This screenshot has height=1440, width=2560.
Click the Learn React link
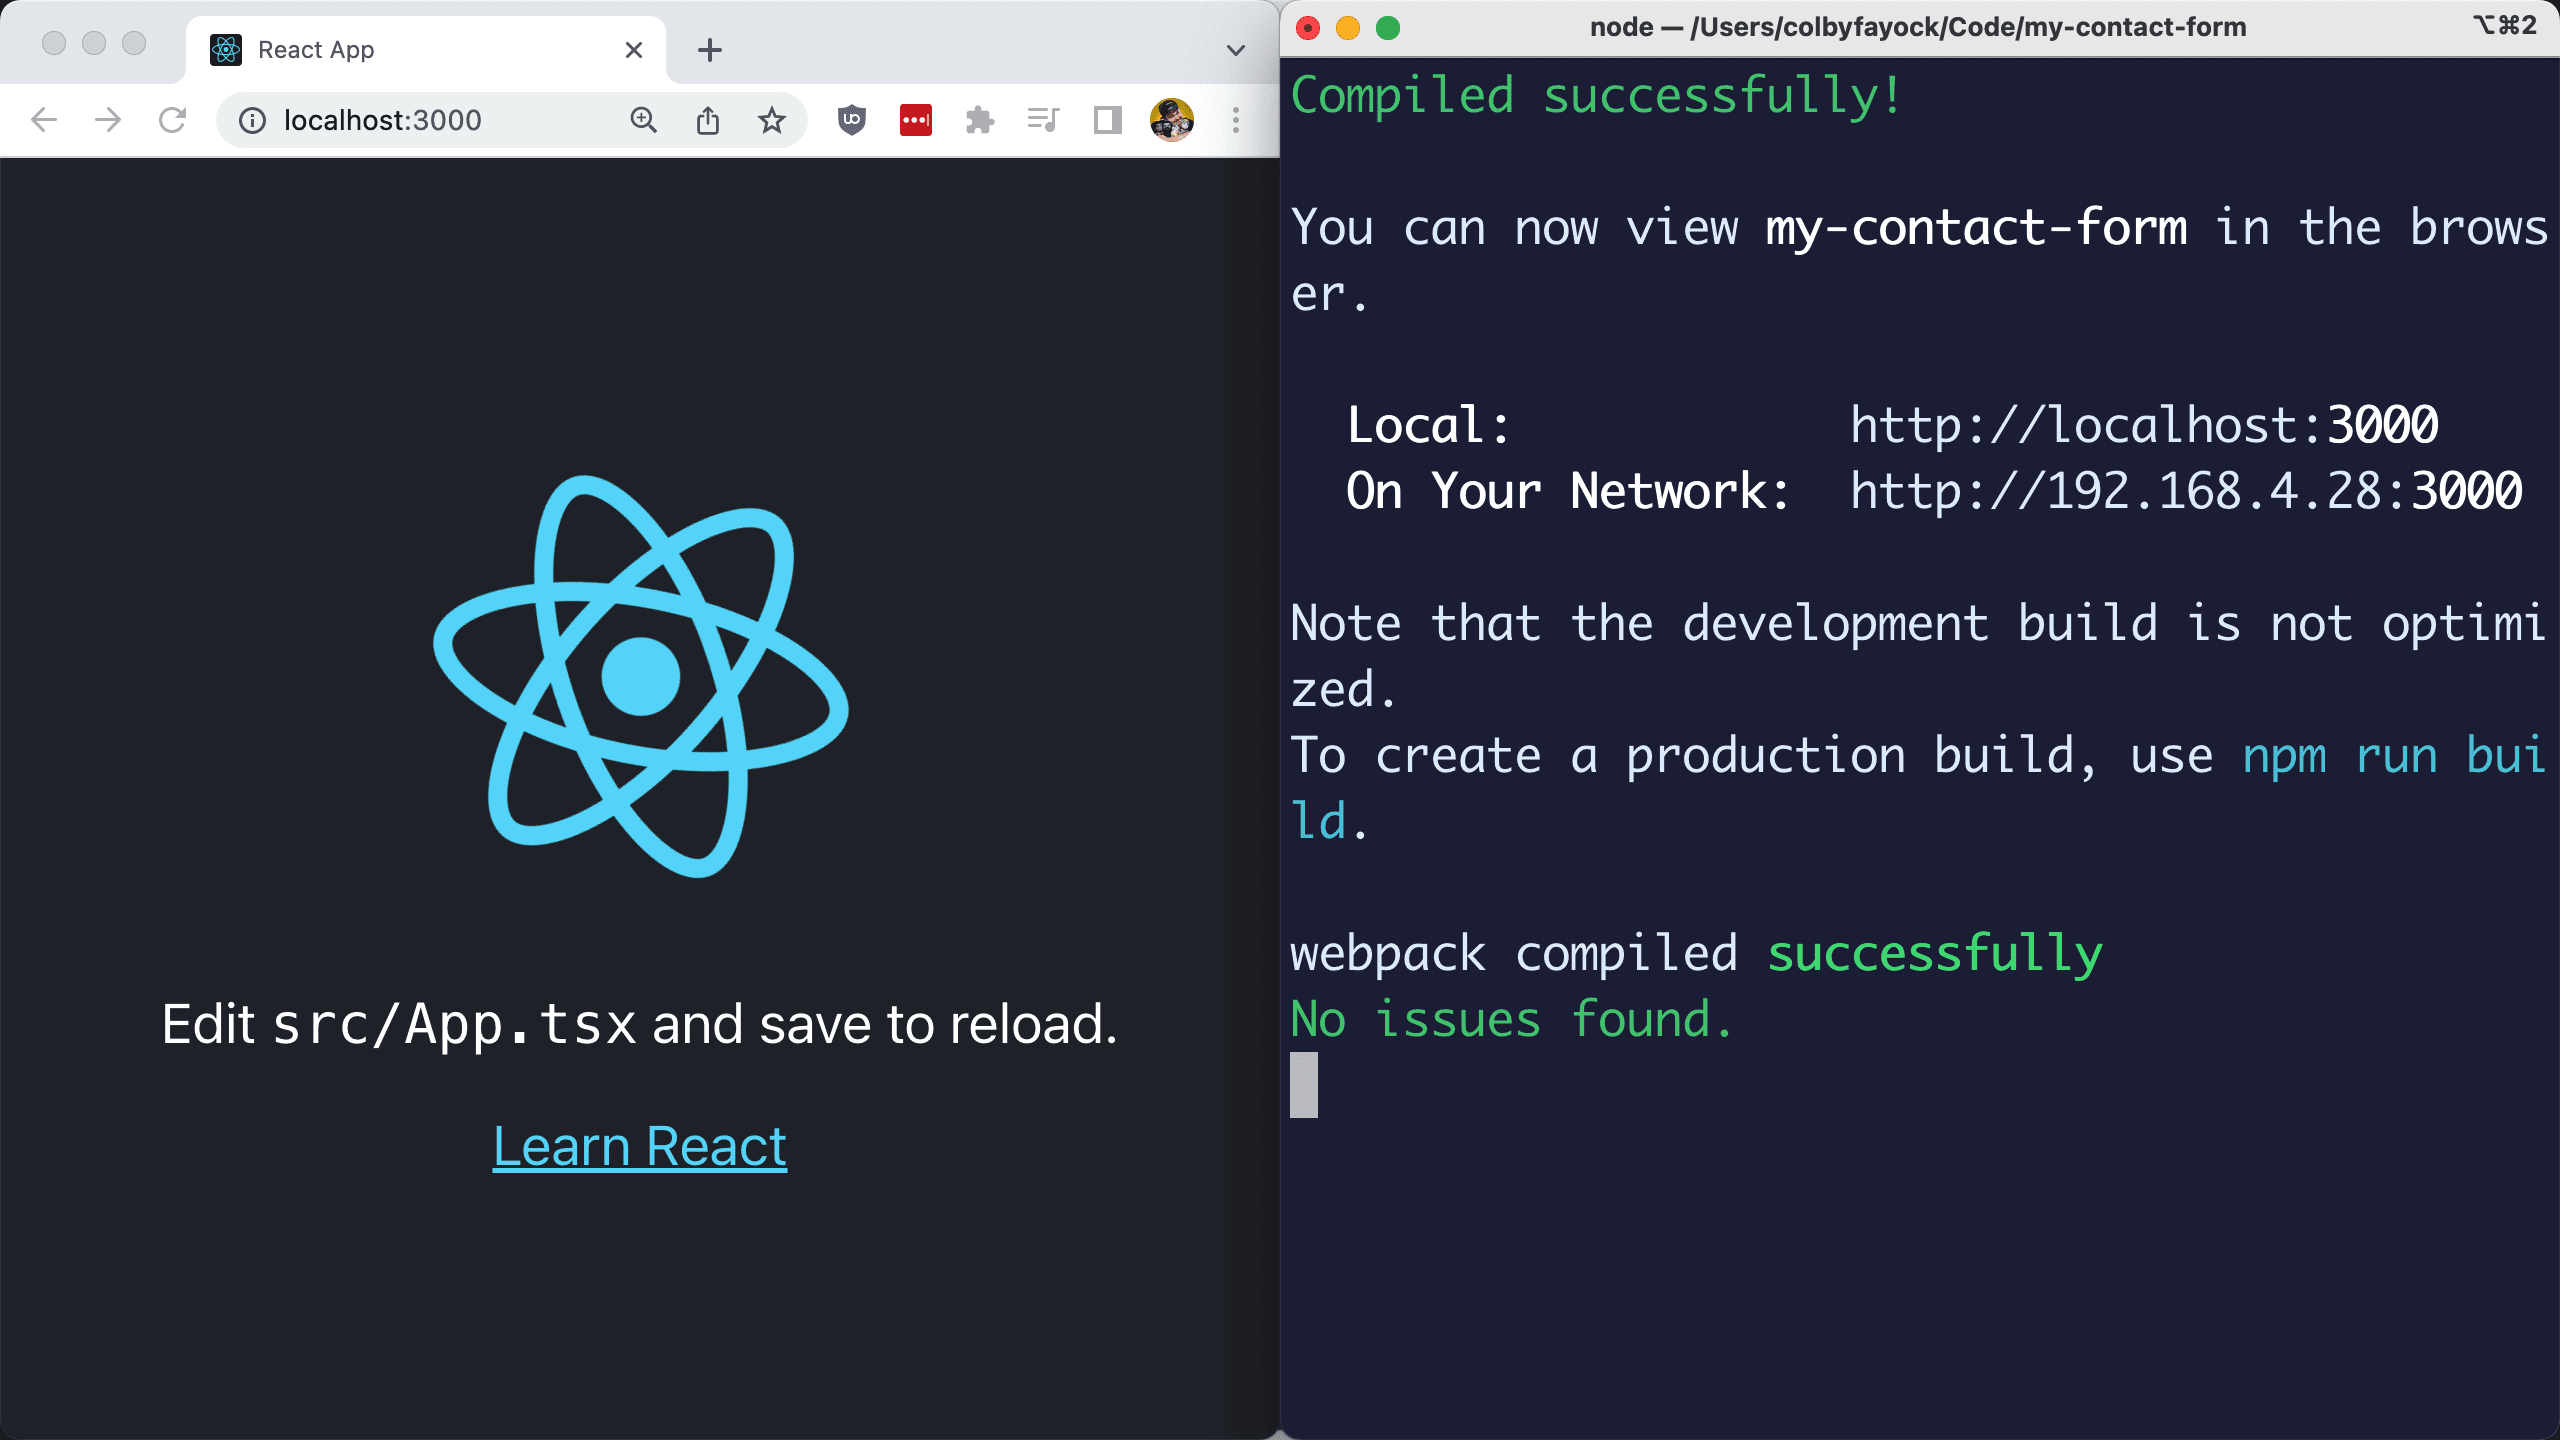(639, 1146)
